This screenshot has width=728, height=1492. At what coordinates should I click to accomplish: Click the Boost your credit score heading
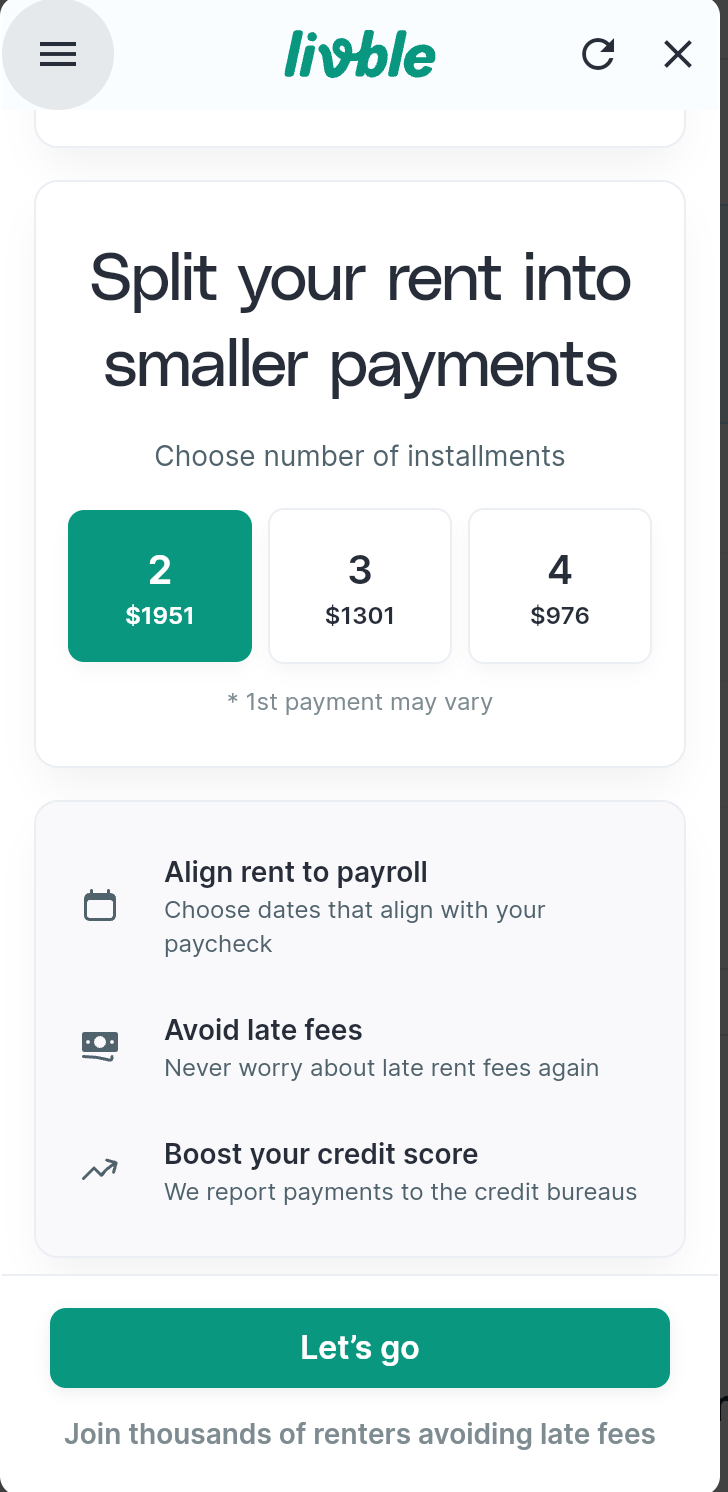tap(321, 1154)
